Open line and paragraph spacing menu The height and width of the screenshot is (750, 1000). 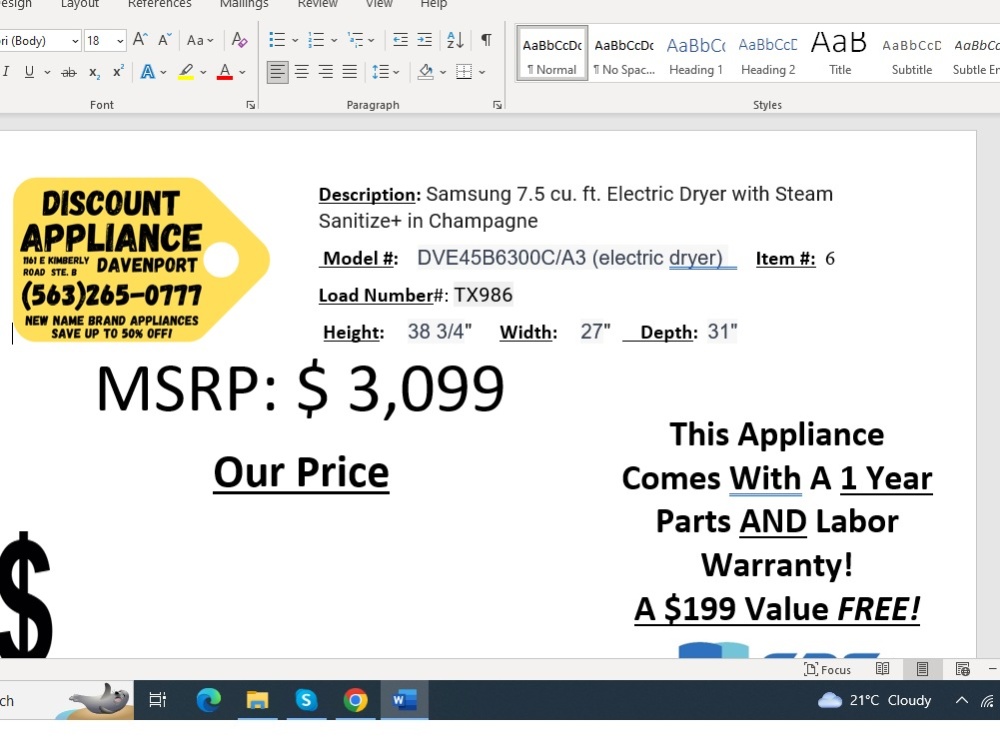385,71
